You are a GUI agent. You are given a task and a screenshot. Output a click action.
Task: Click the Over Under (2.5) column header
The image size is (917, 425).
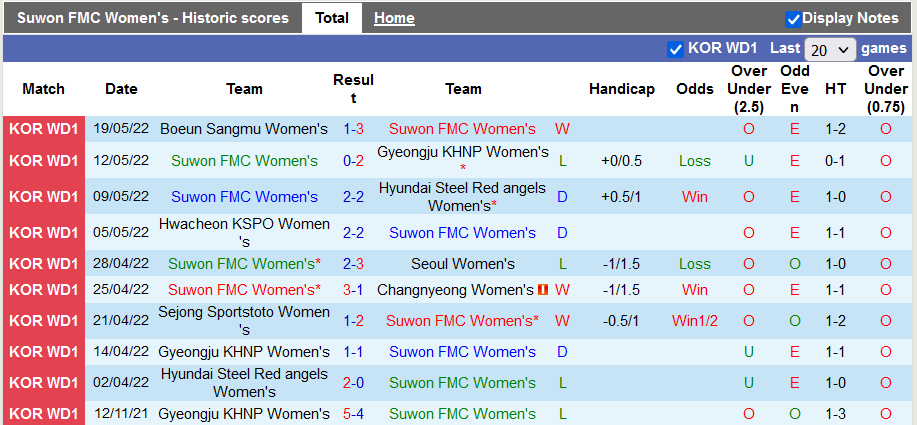[749, 89]
